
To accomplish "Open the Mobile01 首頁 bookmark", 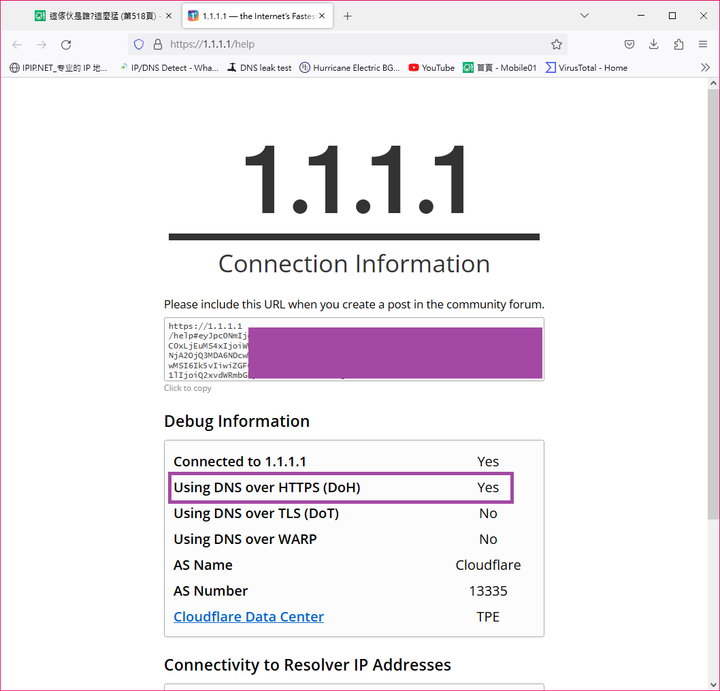I will 500,68.
